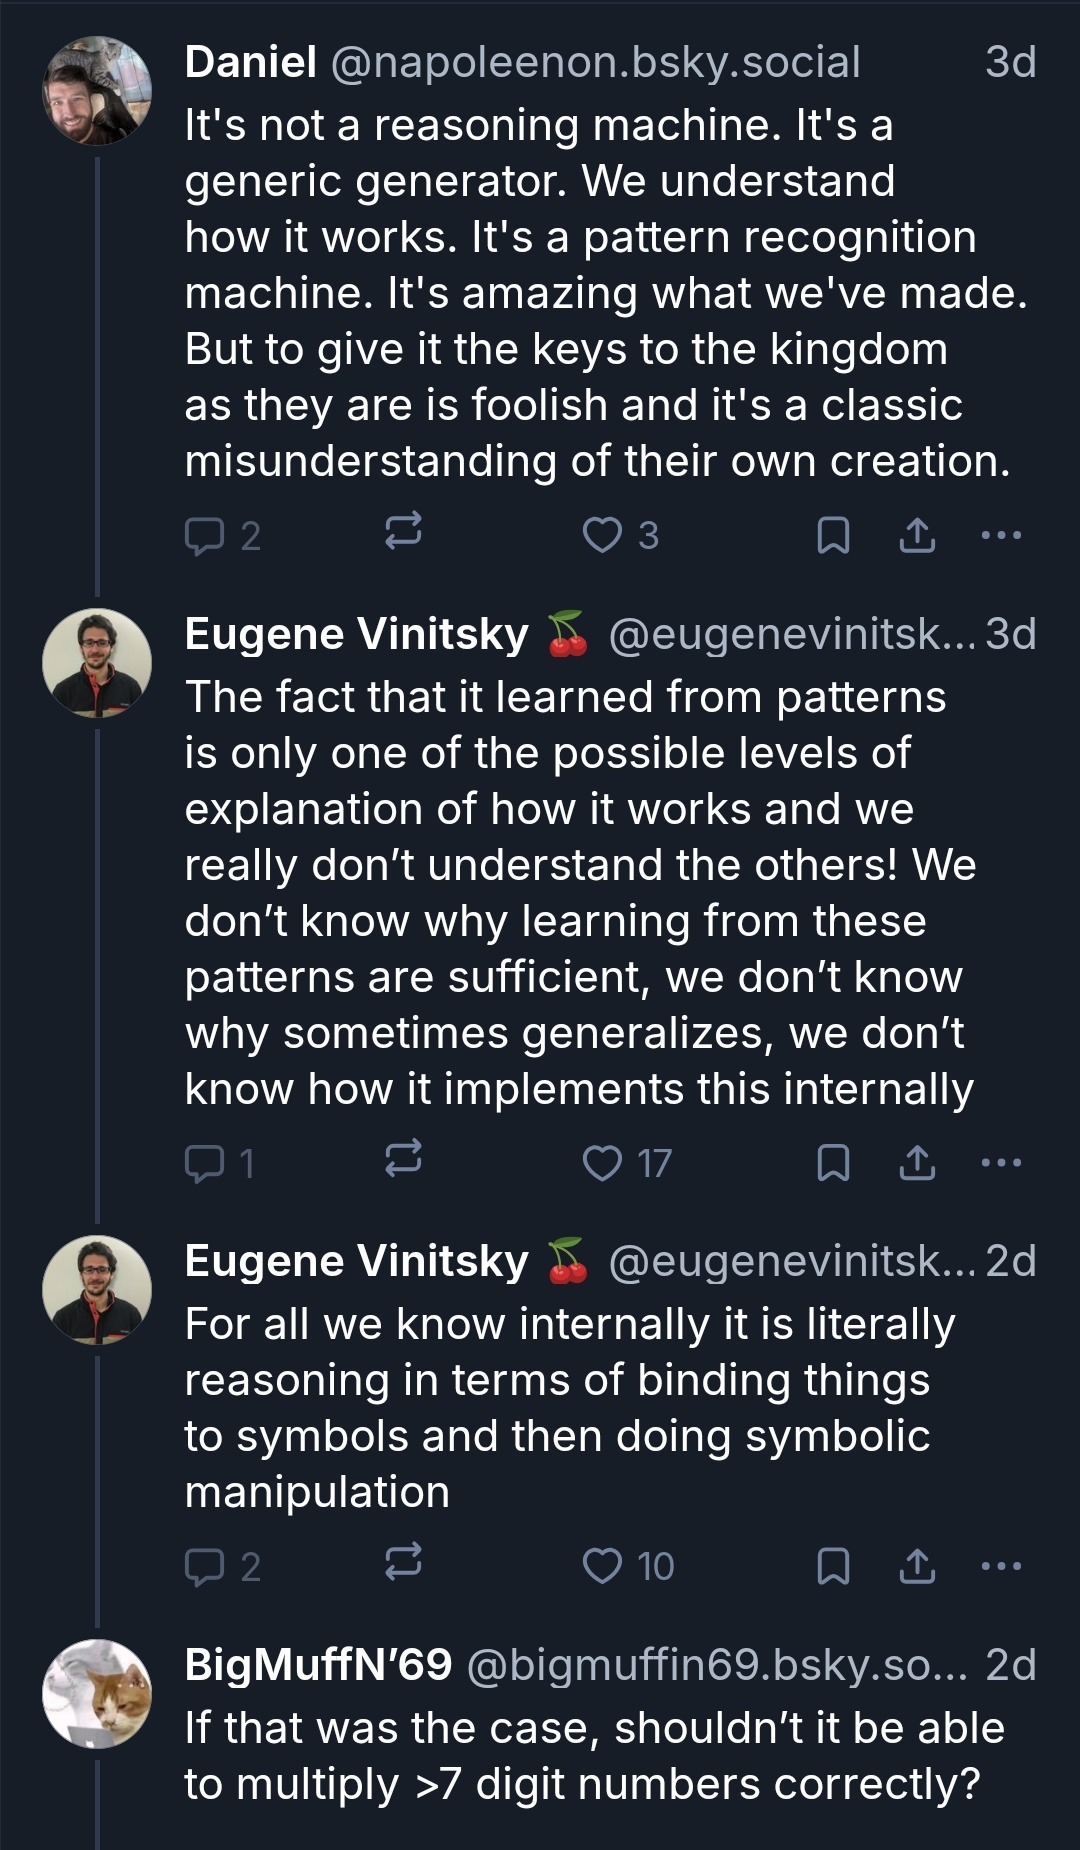The height and width of the screenshot is (1850, 1080).
Task: Bookmark Daniel's post
Action: click(833, 536)
